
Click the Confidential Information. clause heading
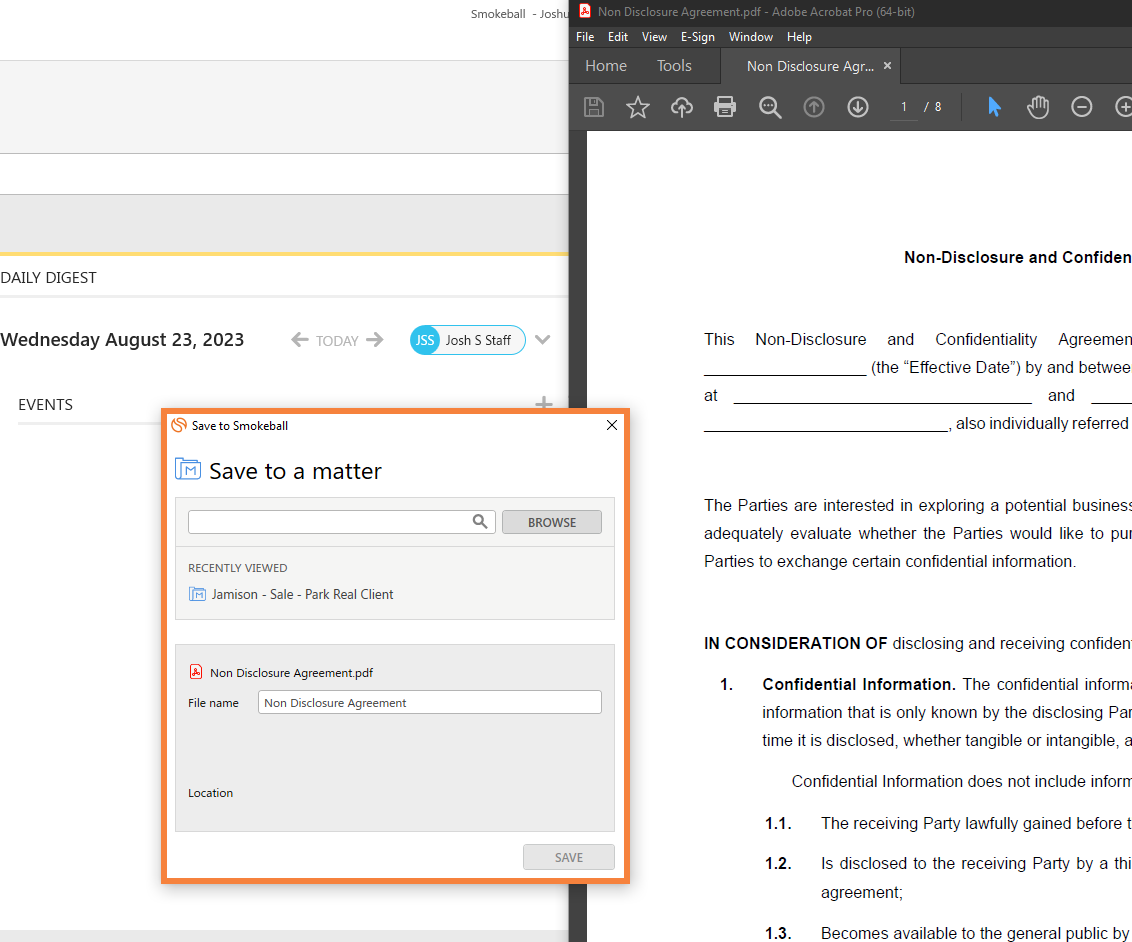coord(859,684)
